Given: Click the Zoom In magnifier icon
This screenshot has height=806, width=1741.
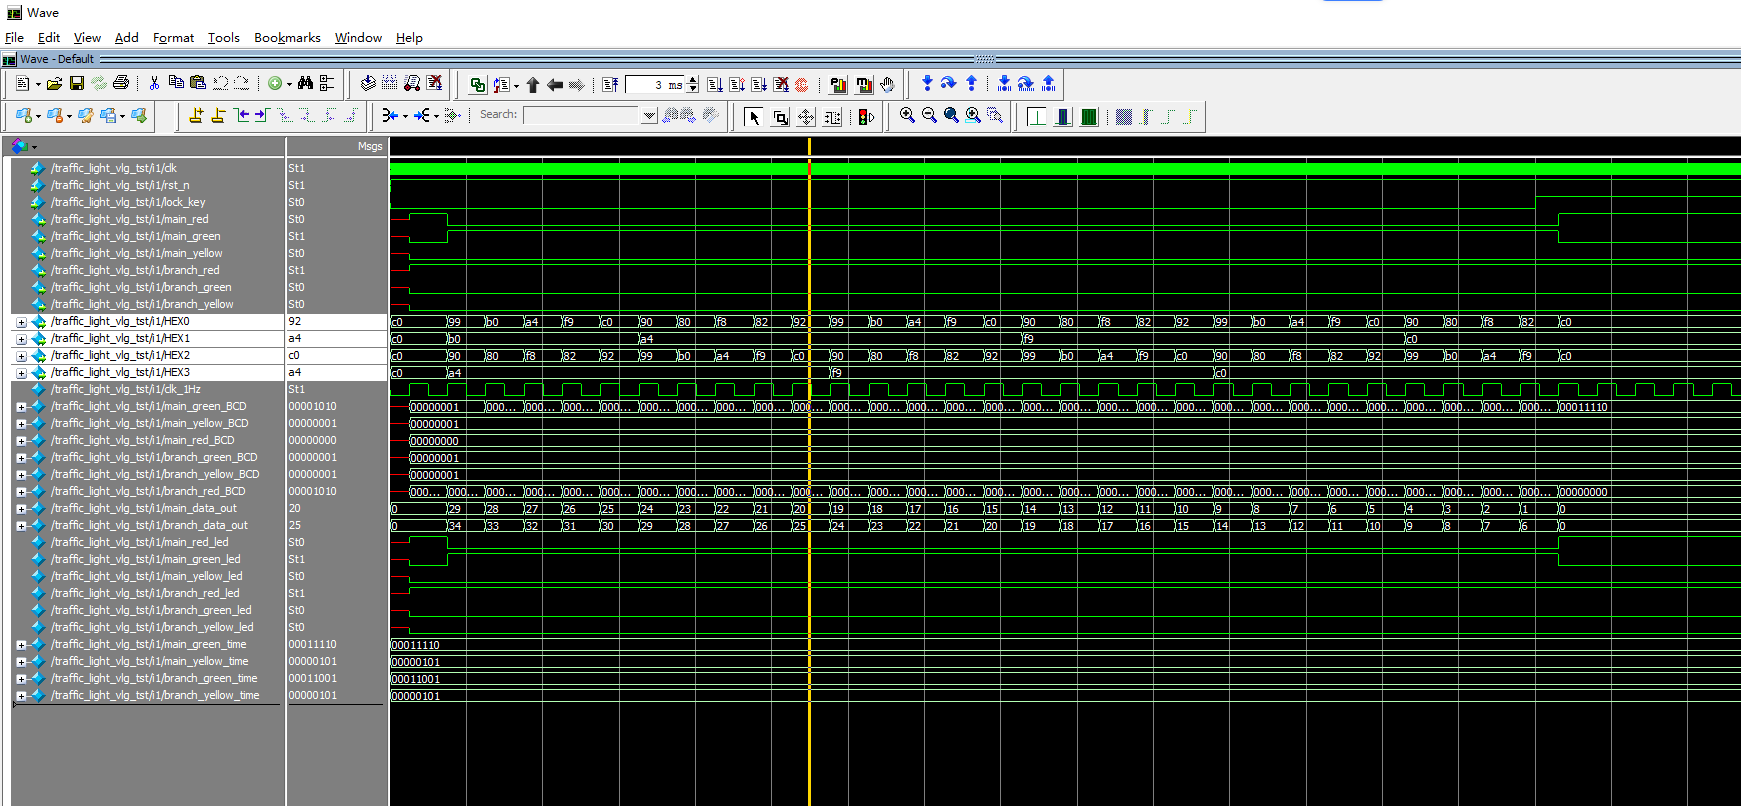Looking at the screenshot, I should pyautogui.click(x=907, y=116).
